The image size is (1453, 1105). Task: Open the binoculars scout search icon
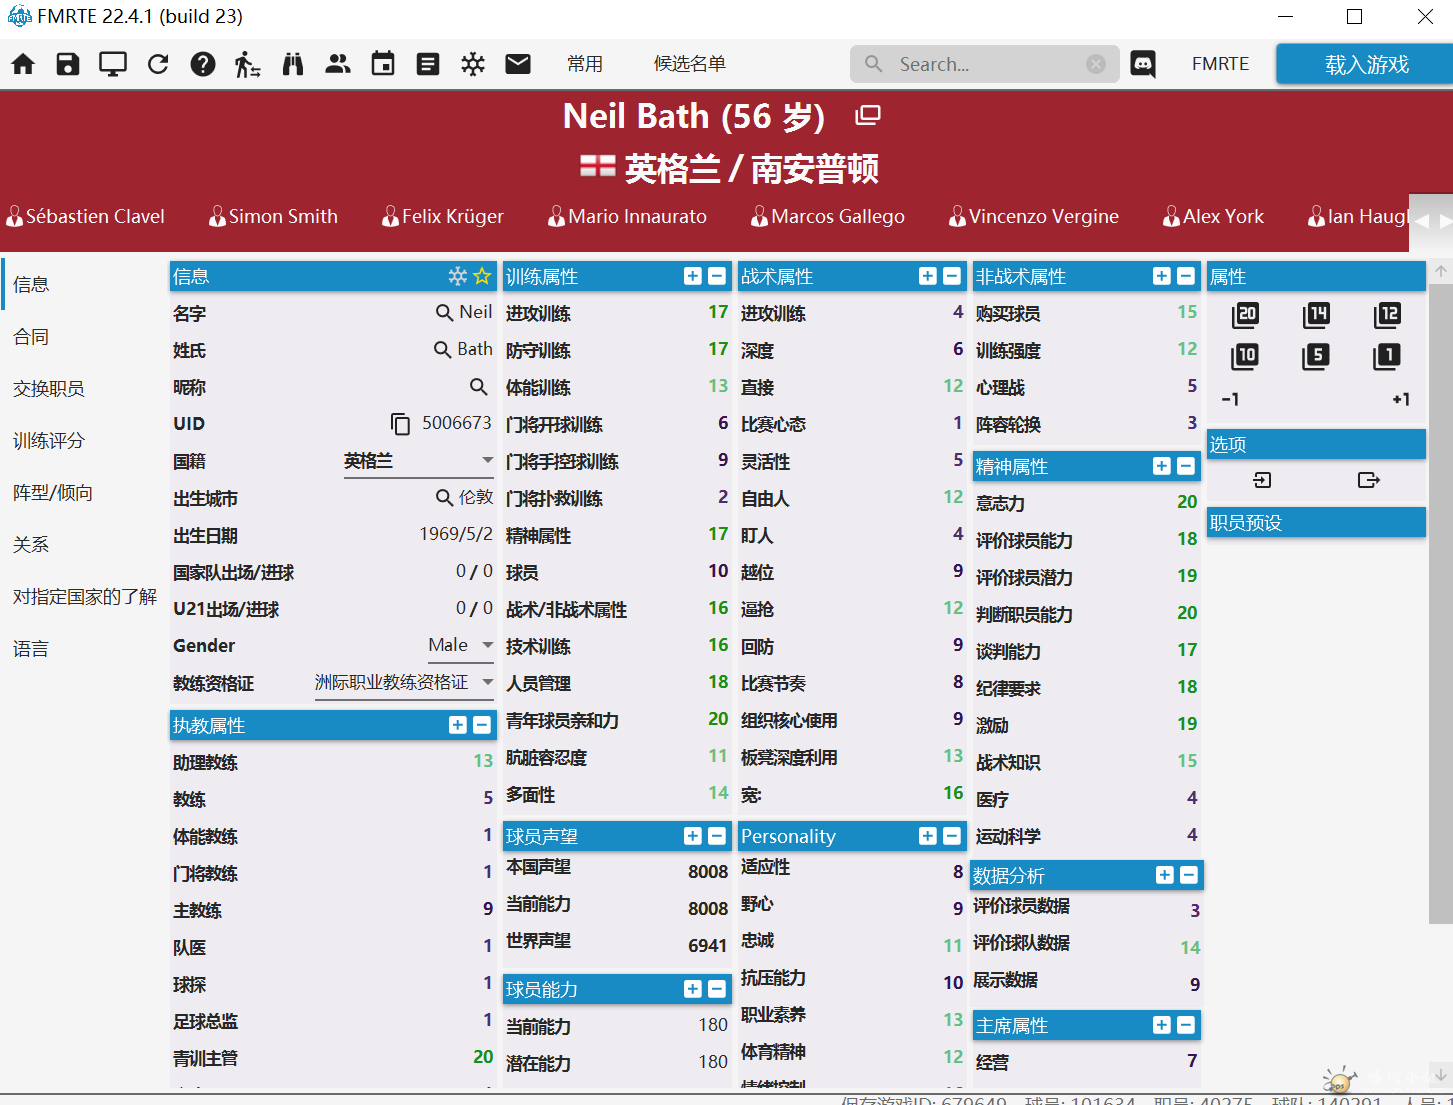(x=293, y=64)
